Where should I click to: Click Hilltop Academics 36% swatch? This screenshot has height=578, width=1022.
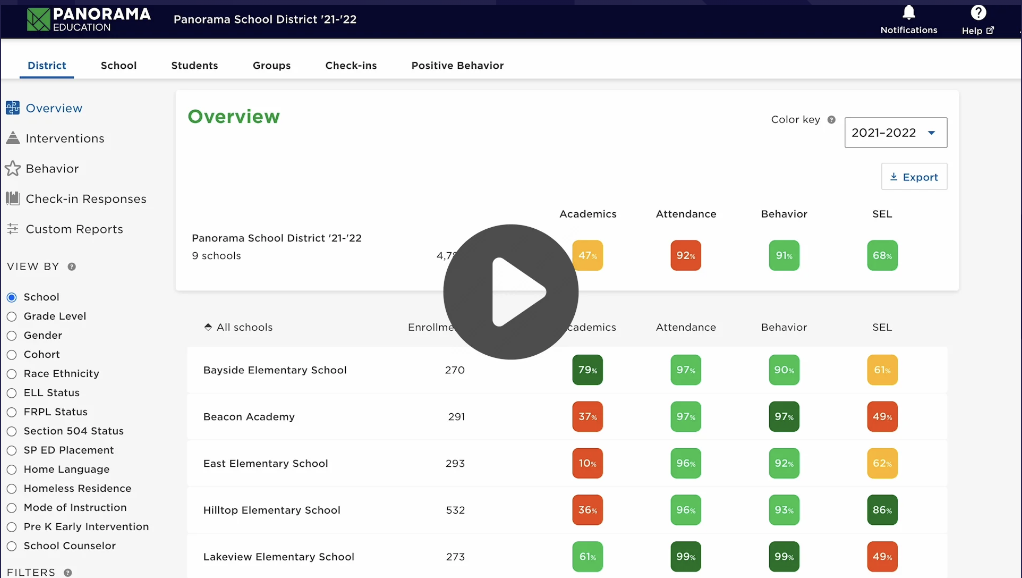(x=588, y=510)
